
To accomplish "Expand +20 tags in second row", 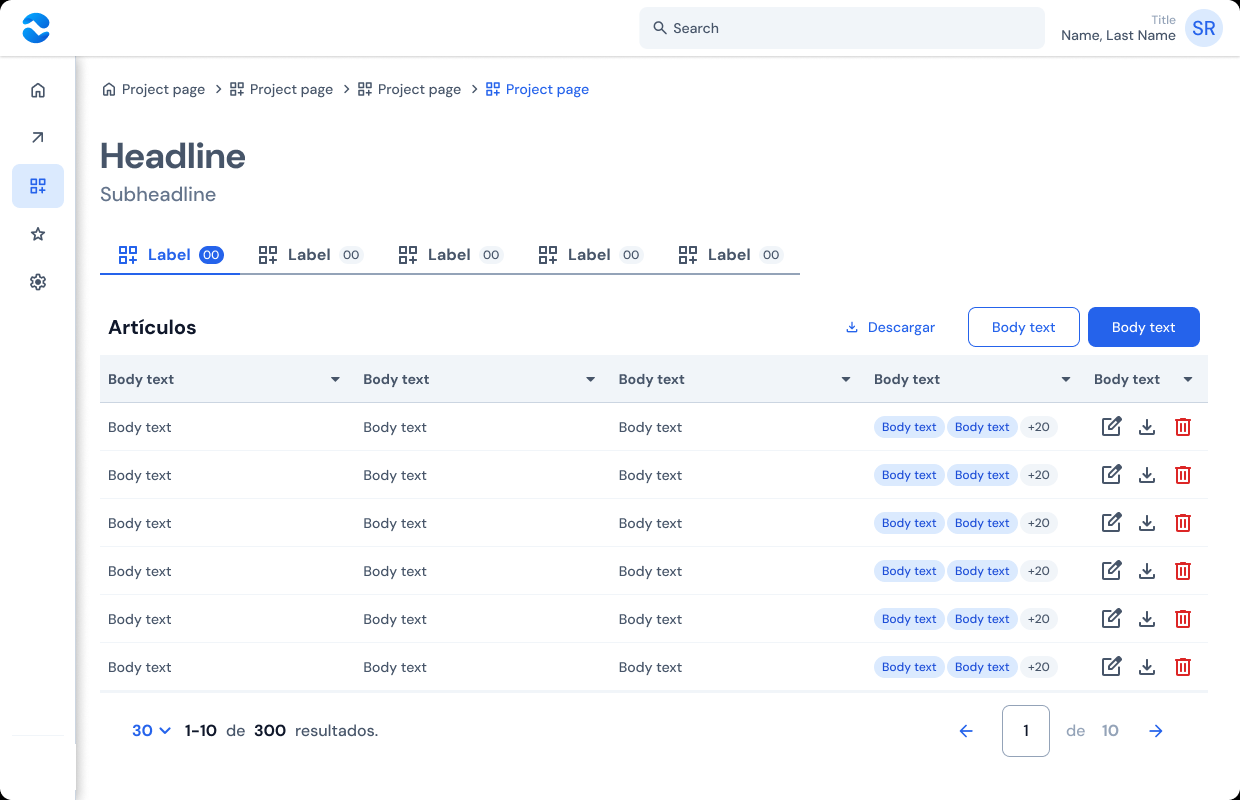I will [1039, 475].
